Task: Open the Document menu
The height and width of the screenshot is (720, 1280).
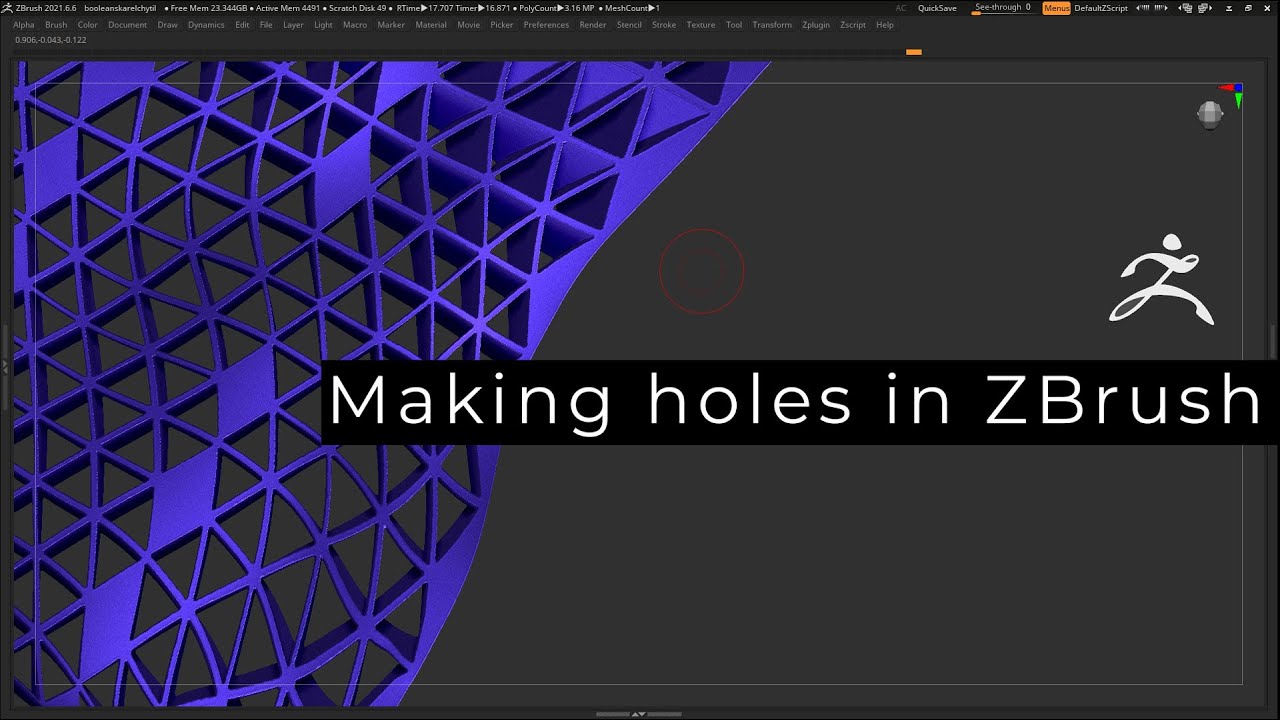Action: click(127, 25)
